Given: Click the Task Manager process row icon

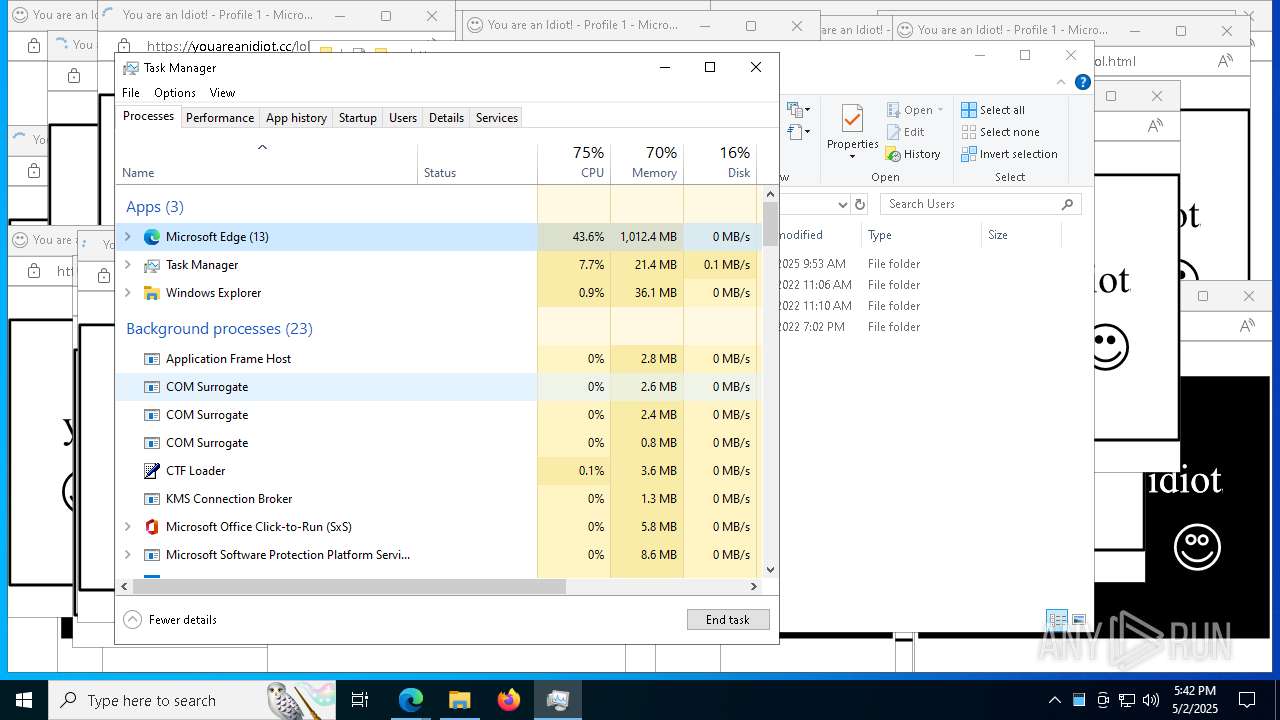Looking at the screenshot, I should pos(152,265).
